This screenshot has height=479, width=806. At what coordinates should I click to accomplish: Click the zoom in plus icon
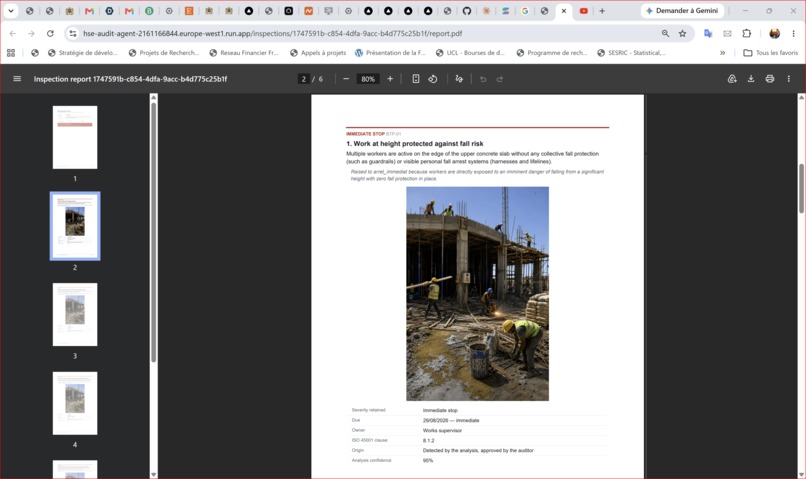click(x=390, y=79)
